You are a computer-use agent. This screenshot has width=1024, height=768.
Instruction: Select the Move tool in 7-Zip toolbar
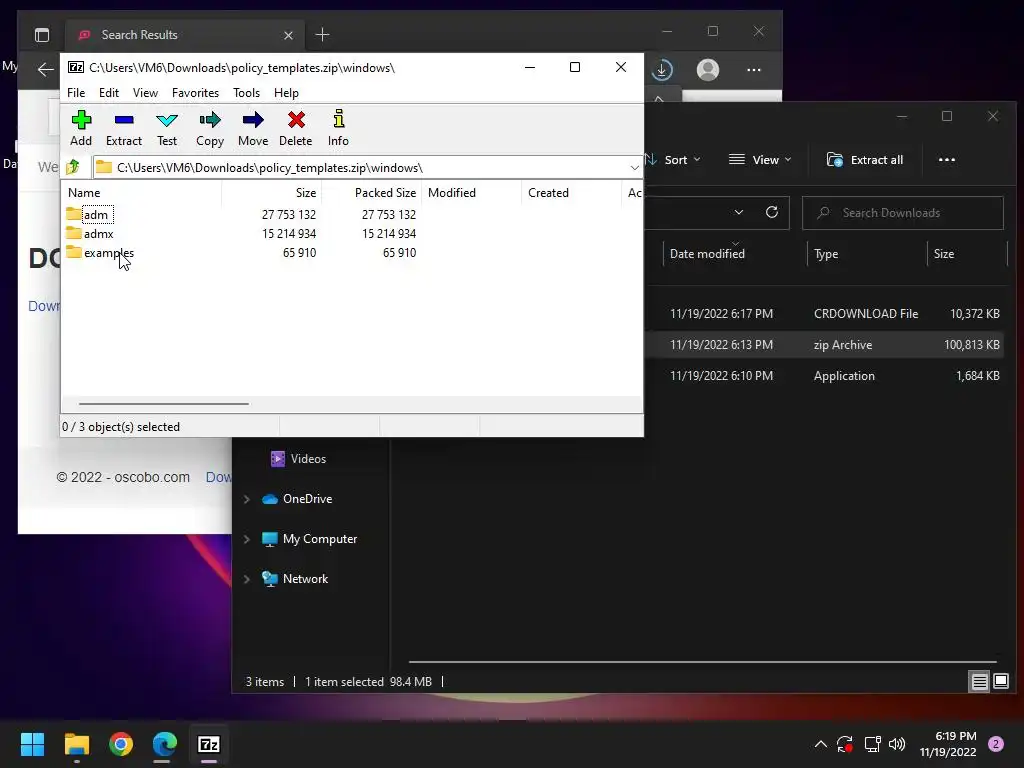(253, 128)
